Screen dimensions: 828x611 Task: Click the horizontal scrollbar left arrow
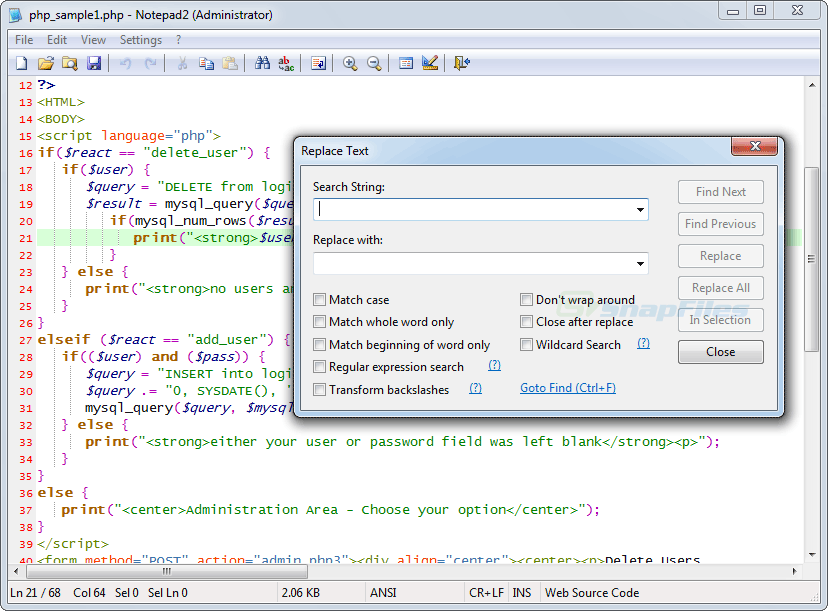click(16, 571)
